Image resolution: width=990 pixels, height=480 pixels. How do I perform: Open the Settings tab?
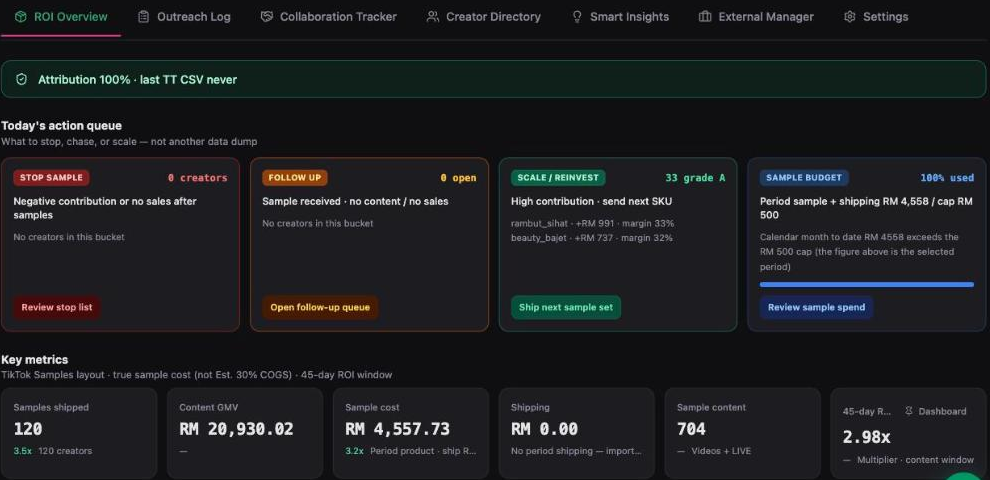876,17
